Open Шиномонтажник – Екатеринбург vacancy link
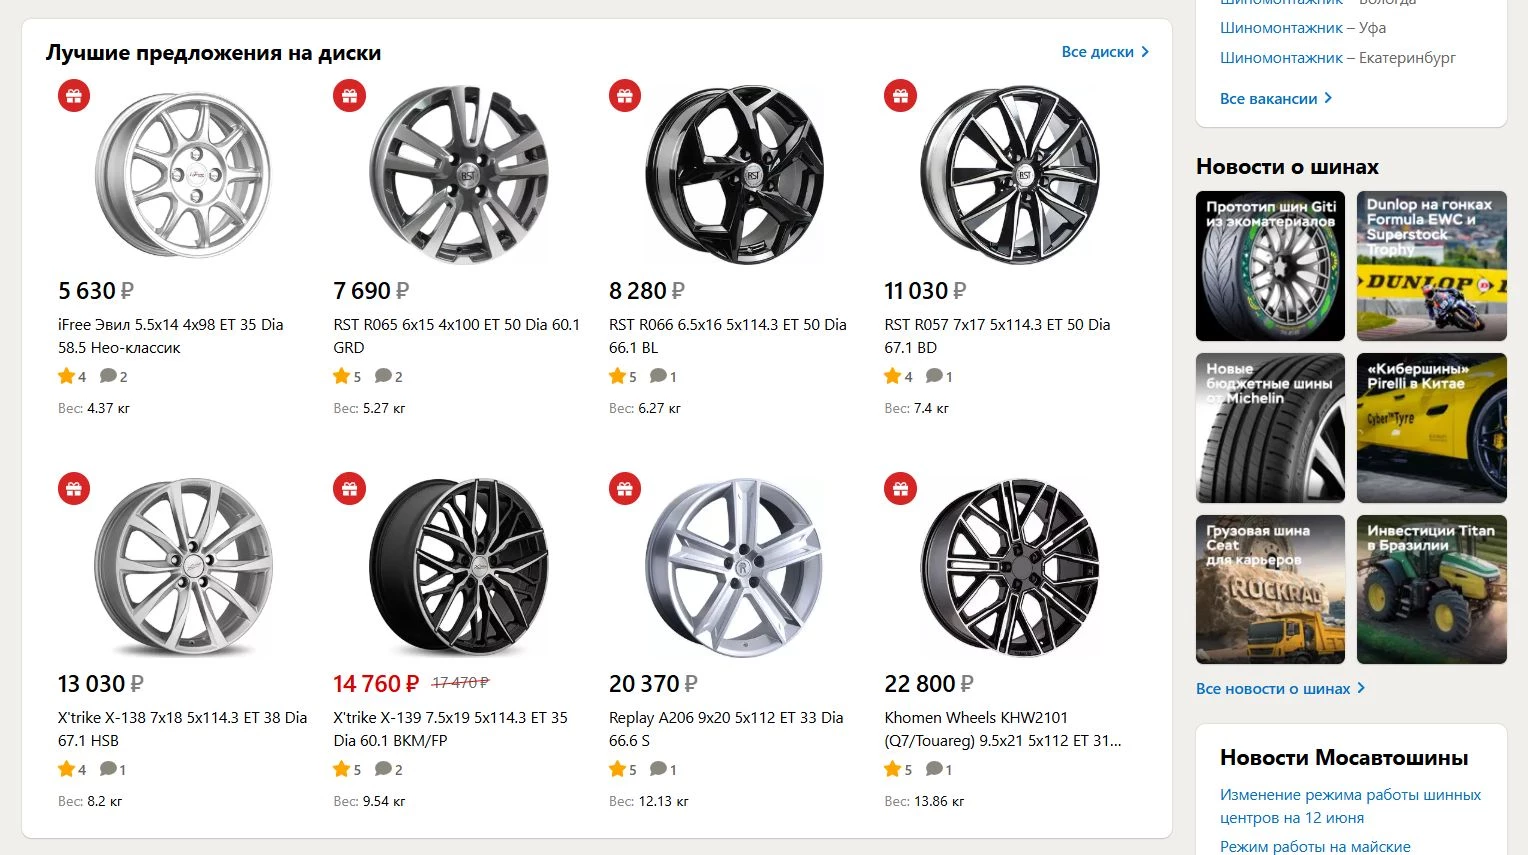This screenshot has width=1528, height=855. tap(1337, 58)
